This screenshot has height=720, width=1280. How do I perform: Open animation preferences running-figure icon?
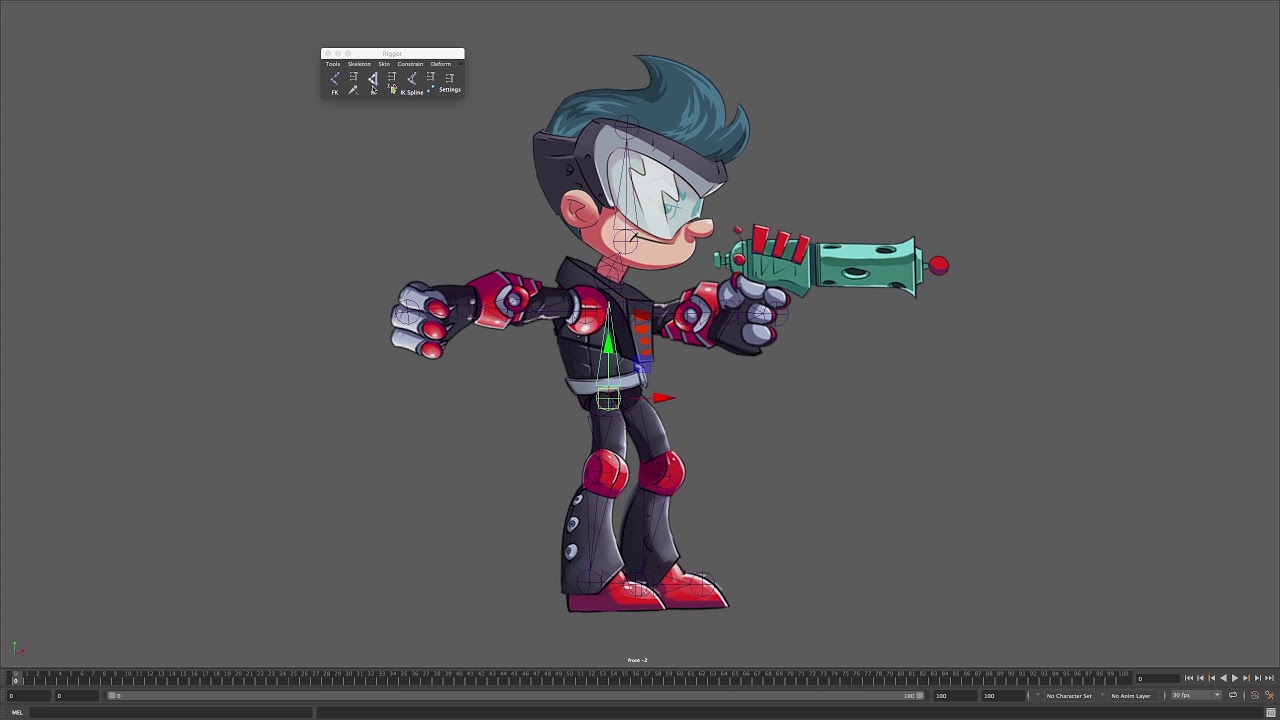pos(1269,695)
